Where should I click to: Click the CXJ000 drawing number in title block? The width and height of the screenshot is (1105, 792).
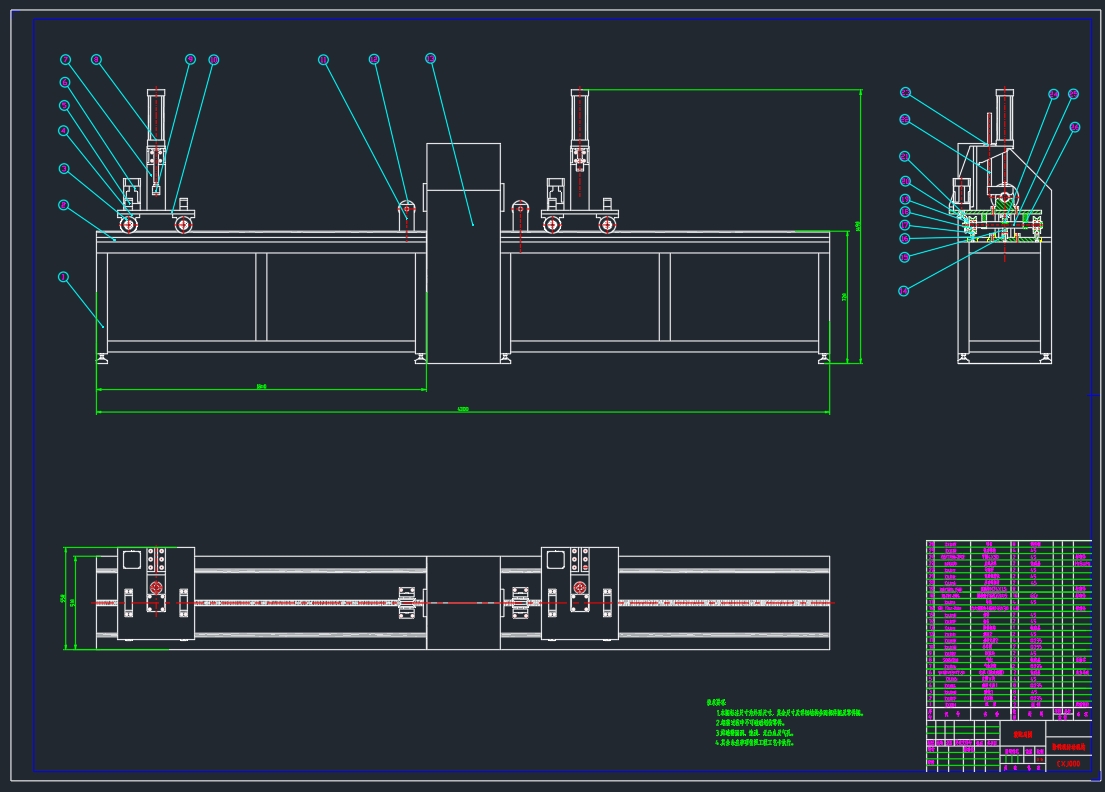[x=1068, y=764]
